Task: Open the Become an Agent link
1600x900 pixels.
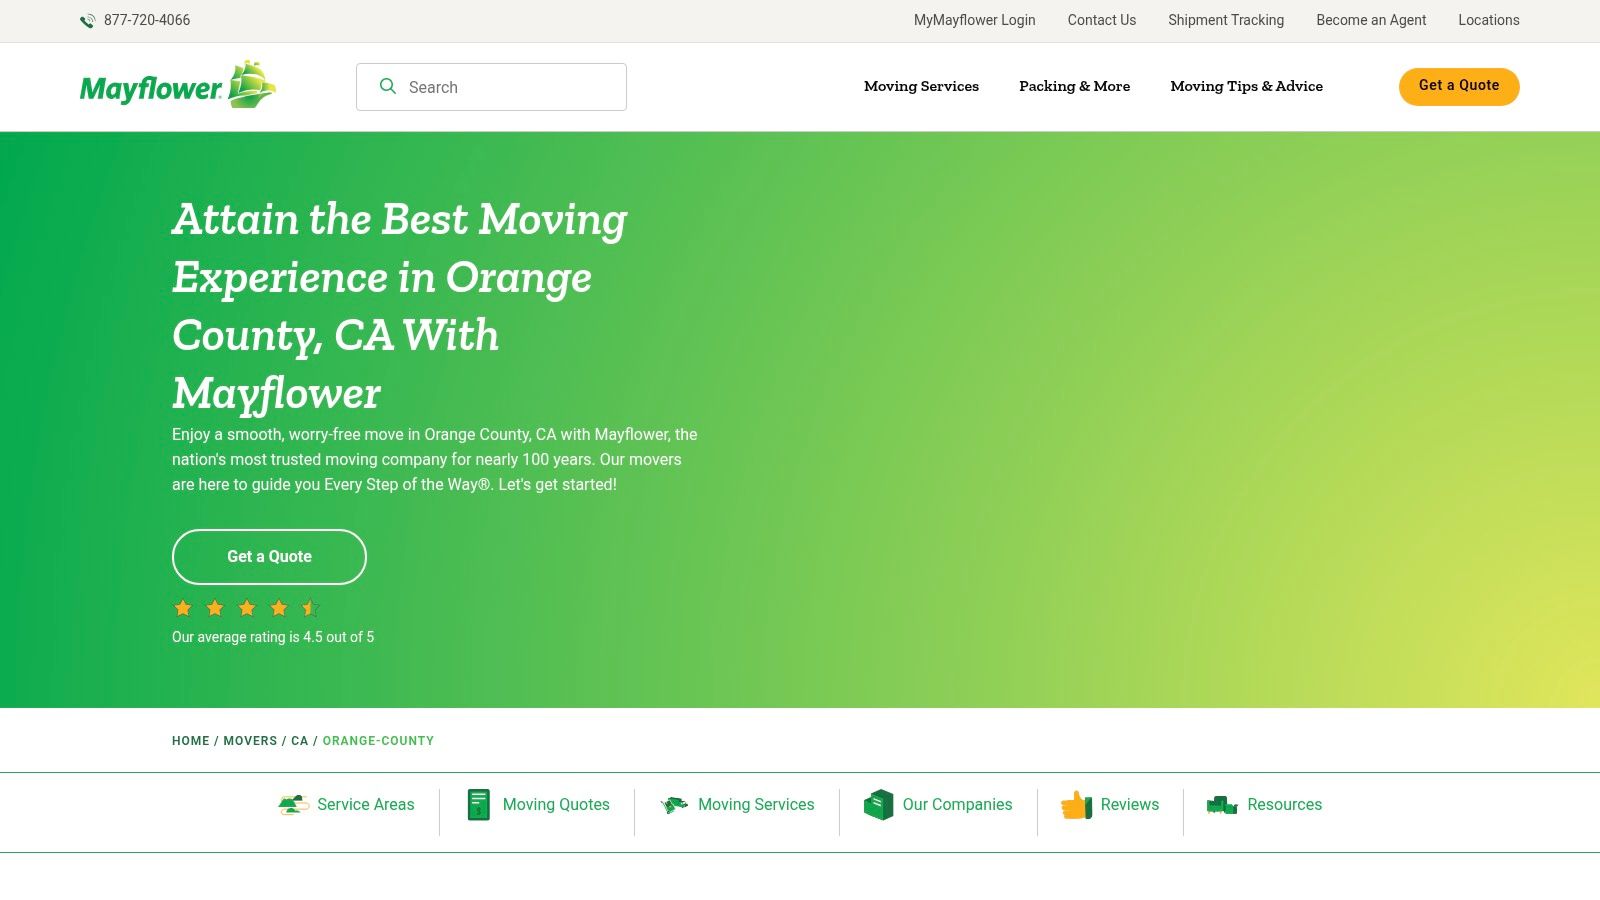Action: click(x=1371, y=20)
